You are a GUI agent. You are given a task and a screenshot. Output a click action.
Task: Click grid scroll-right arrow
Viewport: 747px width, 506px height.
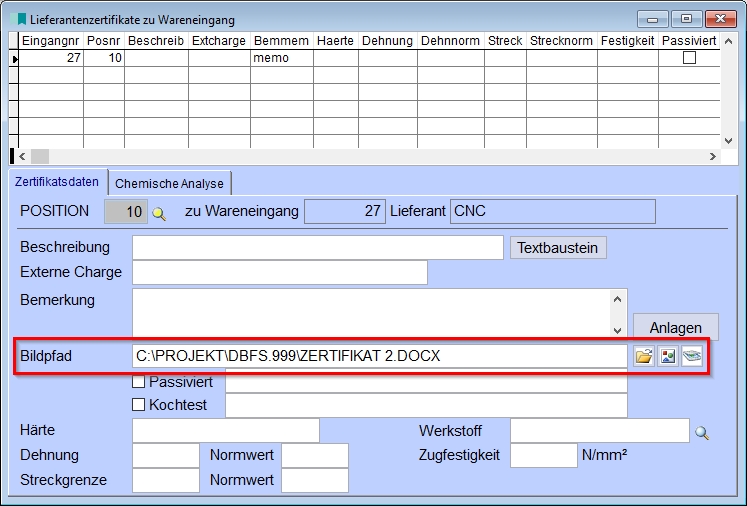coord(713,156)
